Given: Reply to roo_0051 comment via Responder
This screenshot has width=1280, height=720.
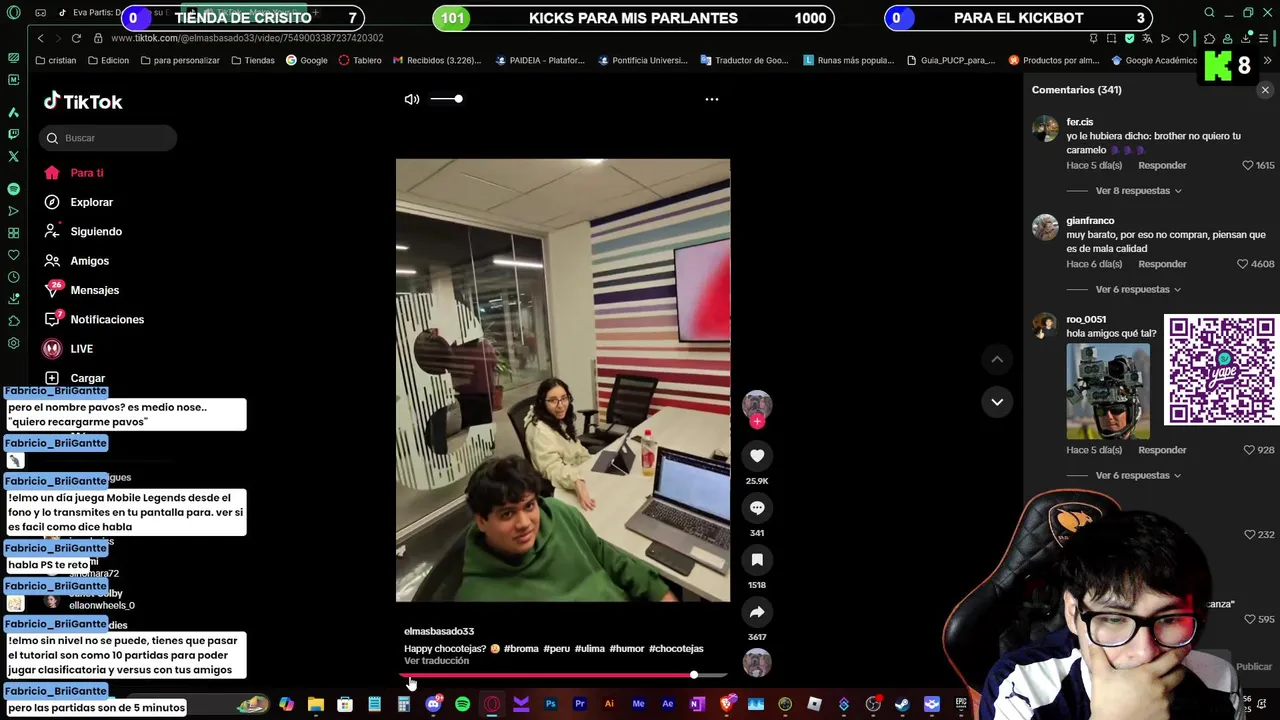Looking at the screenshot, I should point(1162,451).
